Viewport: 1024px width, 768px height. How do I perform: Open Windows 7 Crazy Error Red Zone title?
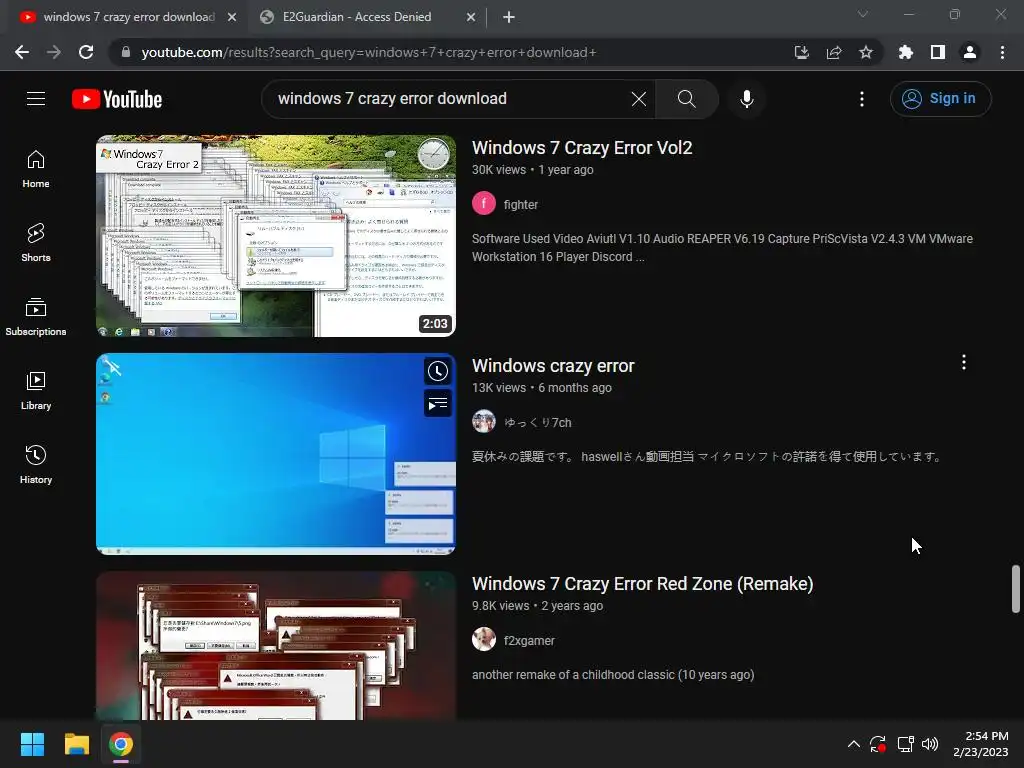643,584
